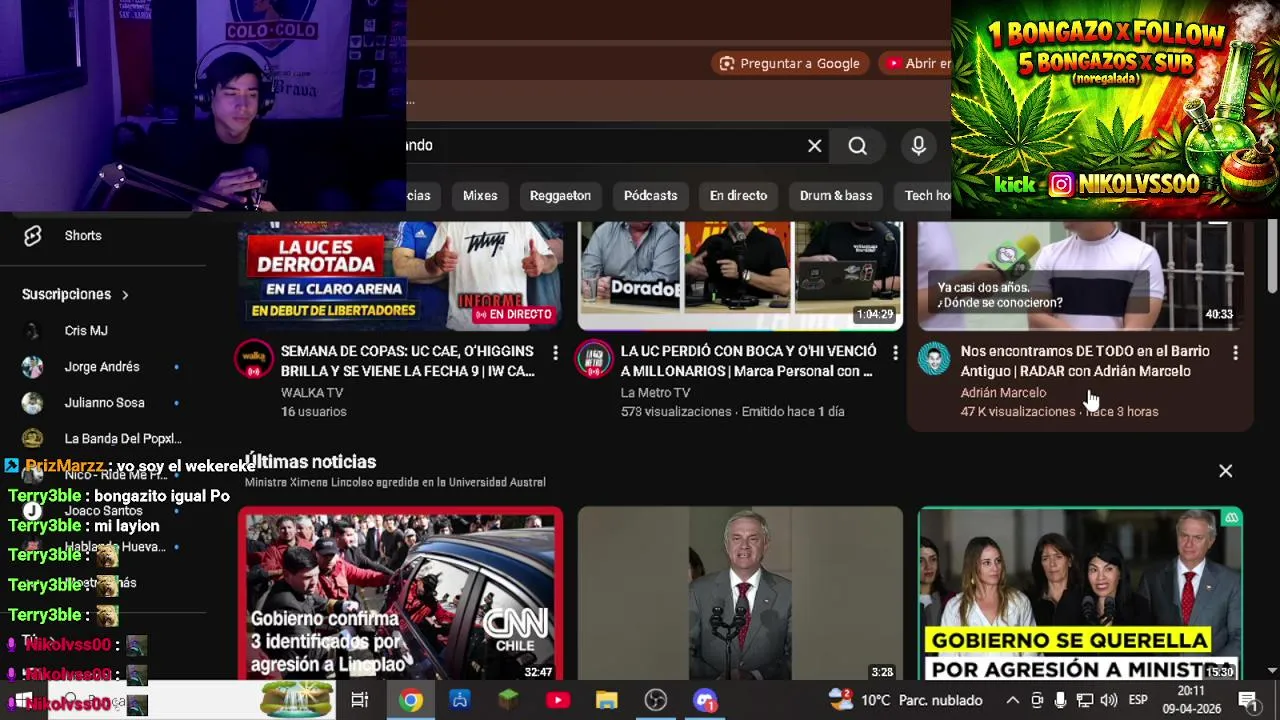1280x720 pixels.
Task: Click the Abrir en button
Action: click(x=915, y=63)
